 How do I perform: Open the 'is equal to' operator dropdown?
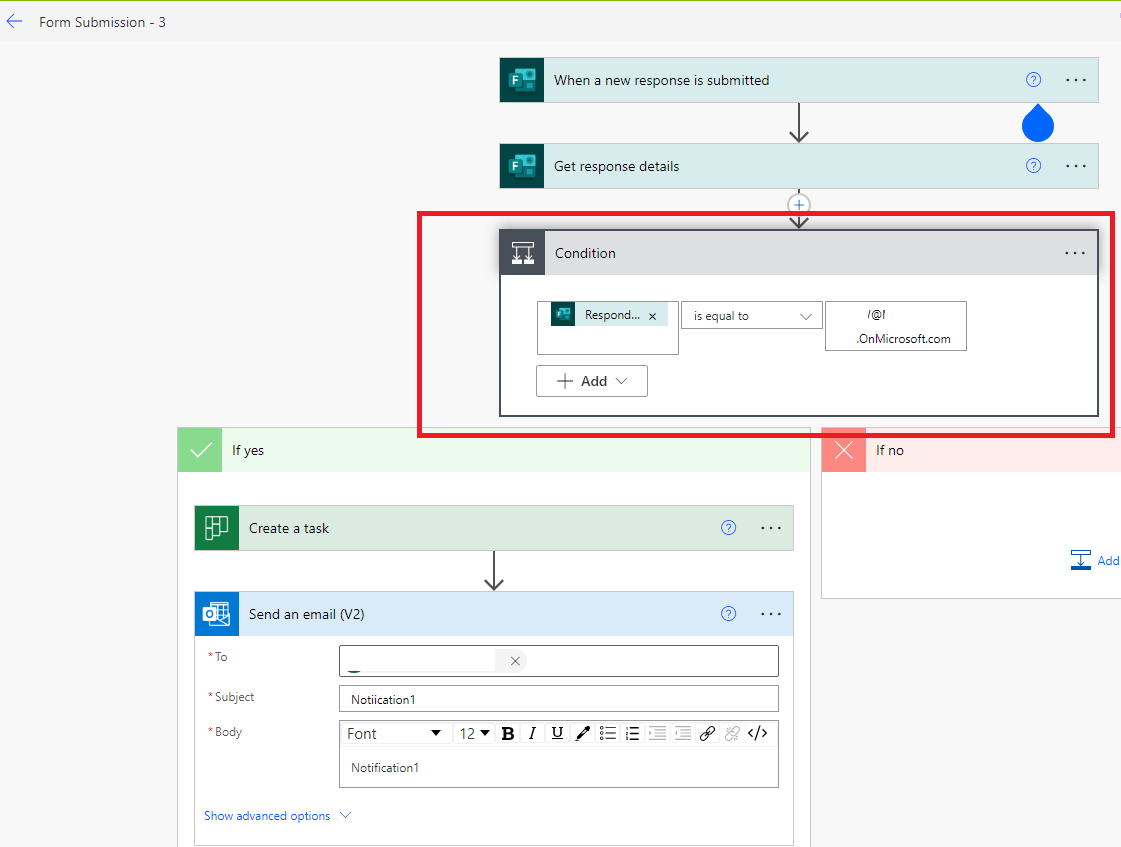tap(751, 316)
